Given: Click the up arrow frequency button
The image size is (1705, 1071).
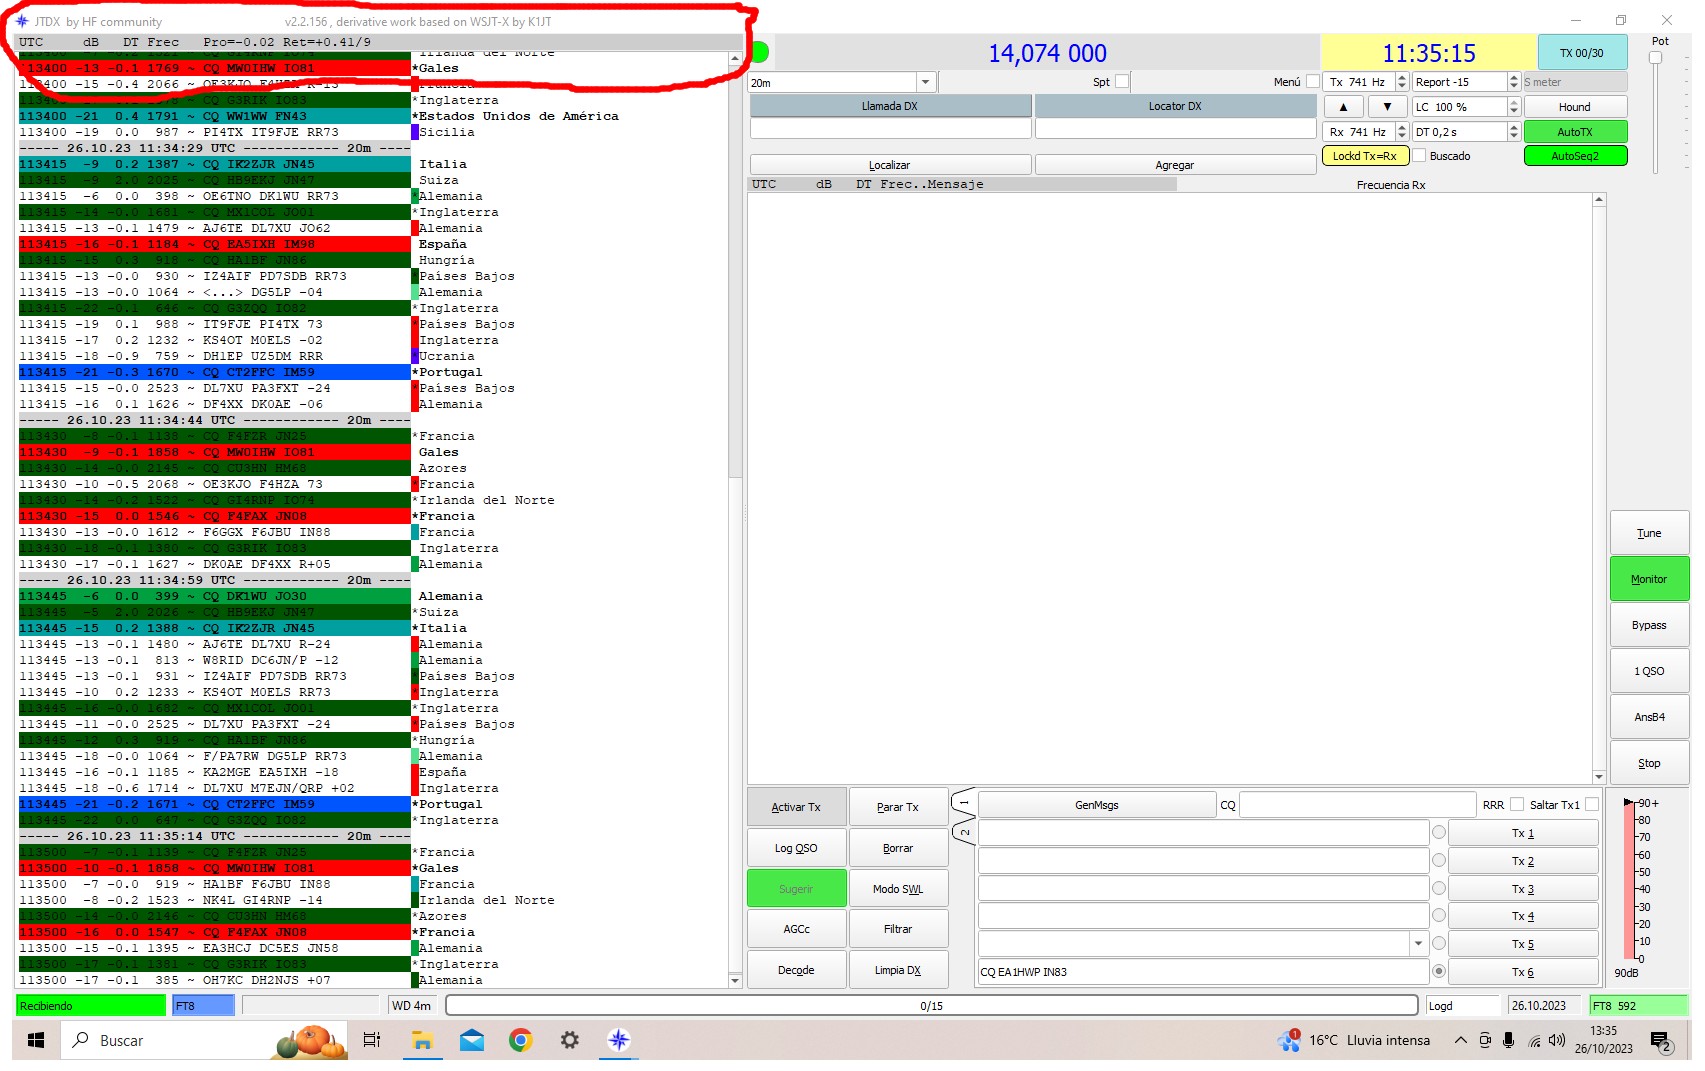Looking at the screenshot, I should click(x=1343, y=107).
